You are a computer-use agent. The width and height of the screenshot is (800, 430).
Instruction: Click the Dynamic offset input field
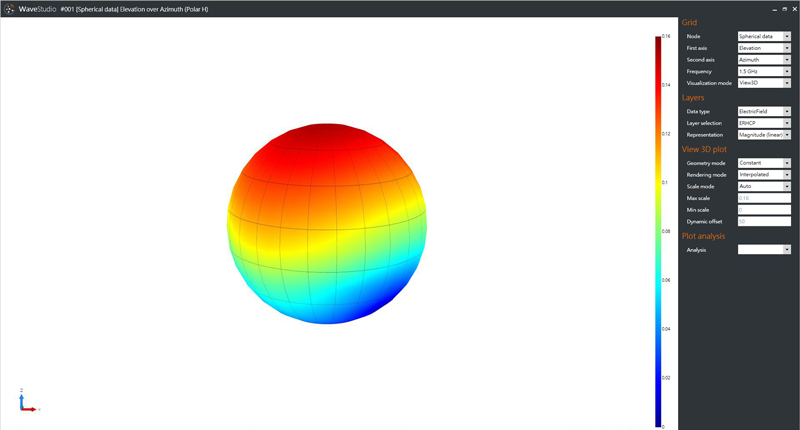(763, 221)
